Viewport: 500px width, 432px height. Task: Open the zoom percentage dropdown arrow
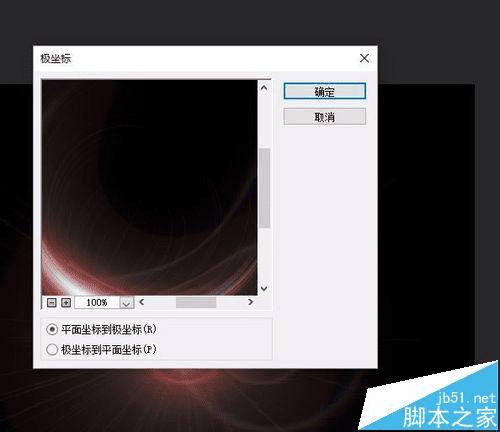(x=126, y=303)
